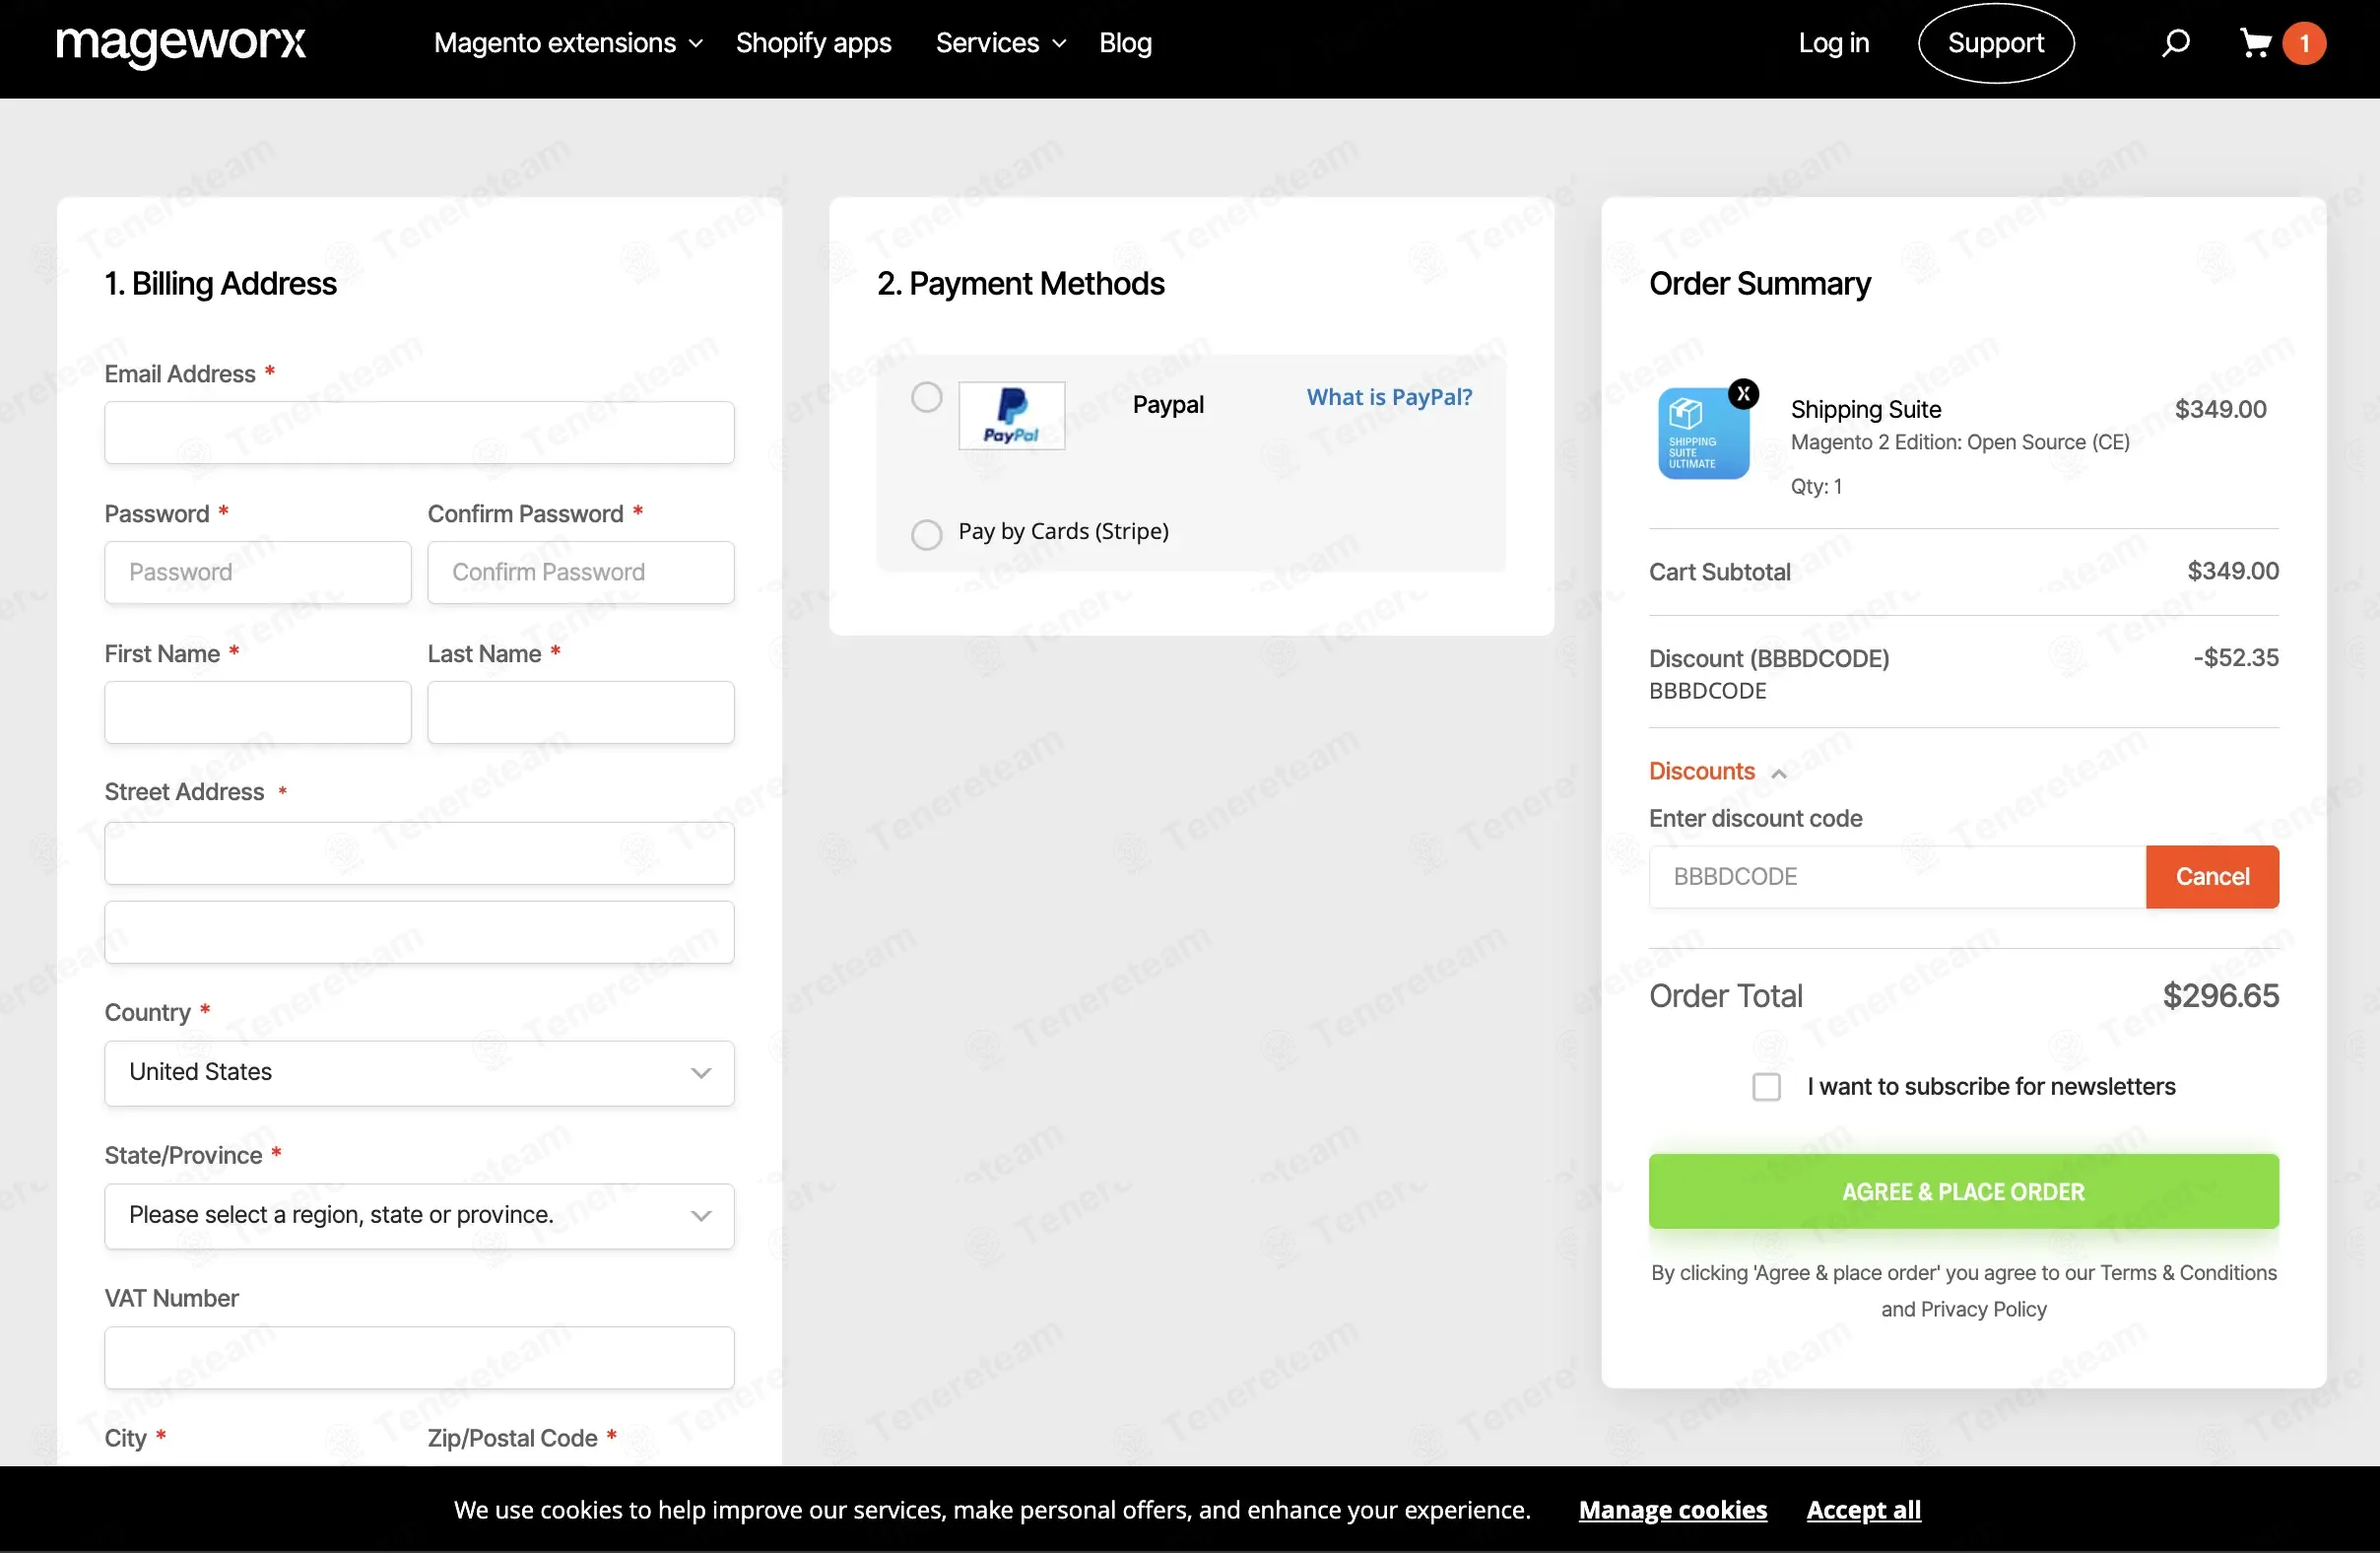Click Agree & Place Order button

1963,1191
